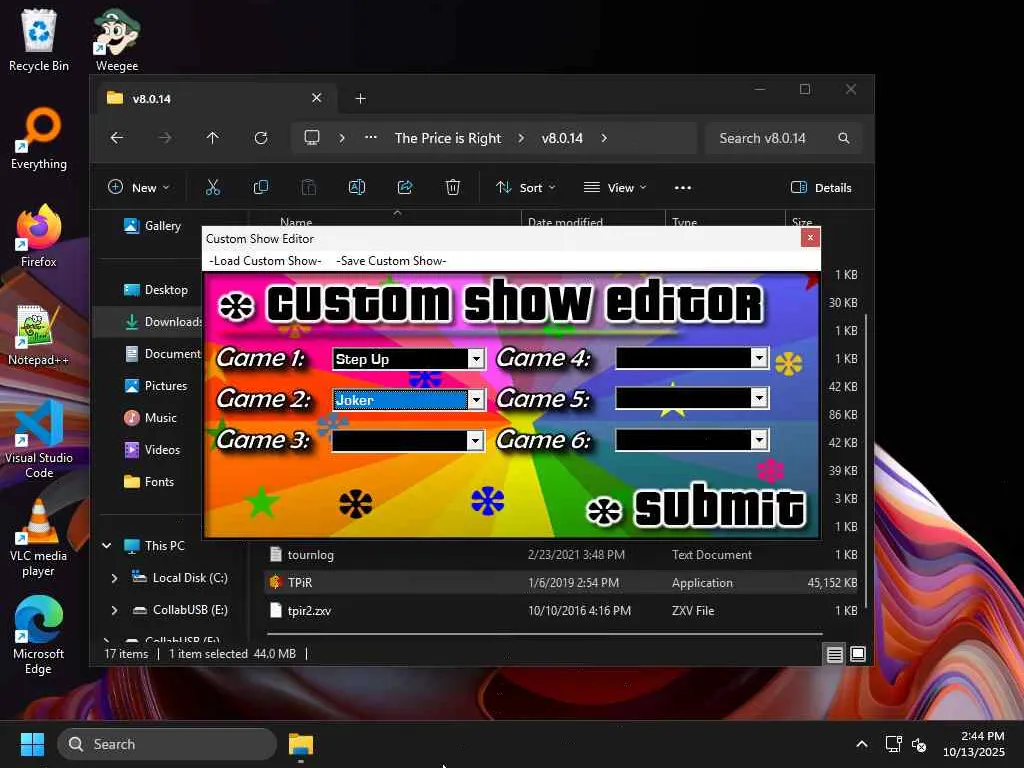The image size is (1024, 768).
Task: Add a new File Explorer tab
Action: 360,99
